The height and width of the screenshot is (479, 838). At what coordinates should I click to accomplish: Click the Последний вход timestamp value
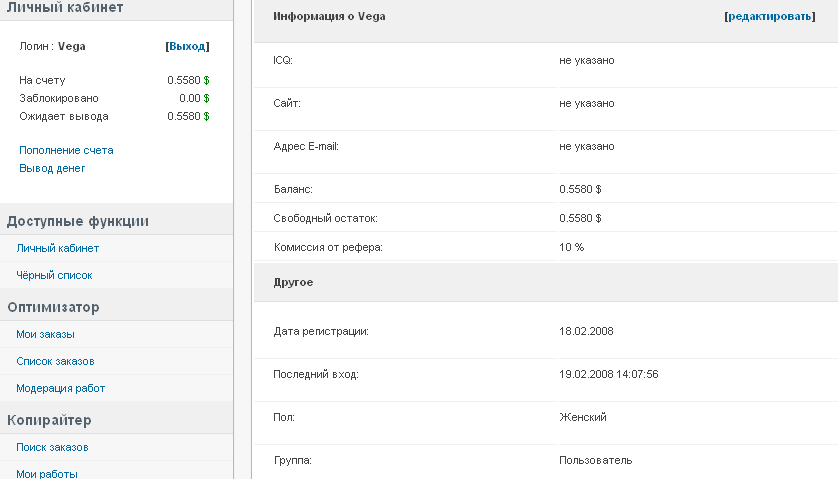pos(608,374)
